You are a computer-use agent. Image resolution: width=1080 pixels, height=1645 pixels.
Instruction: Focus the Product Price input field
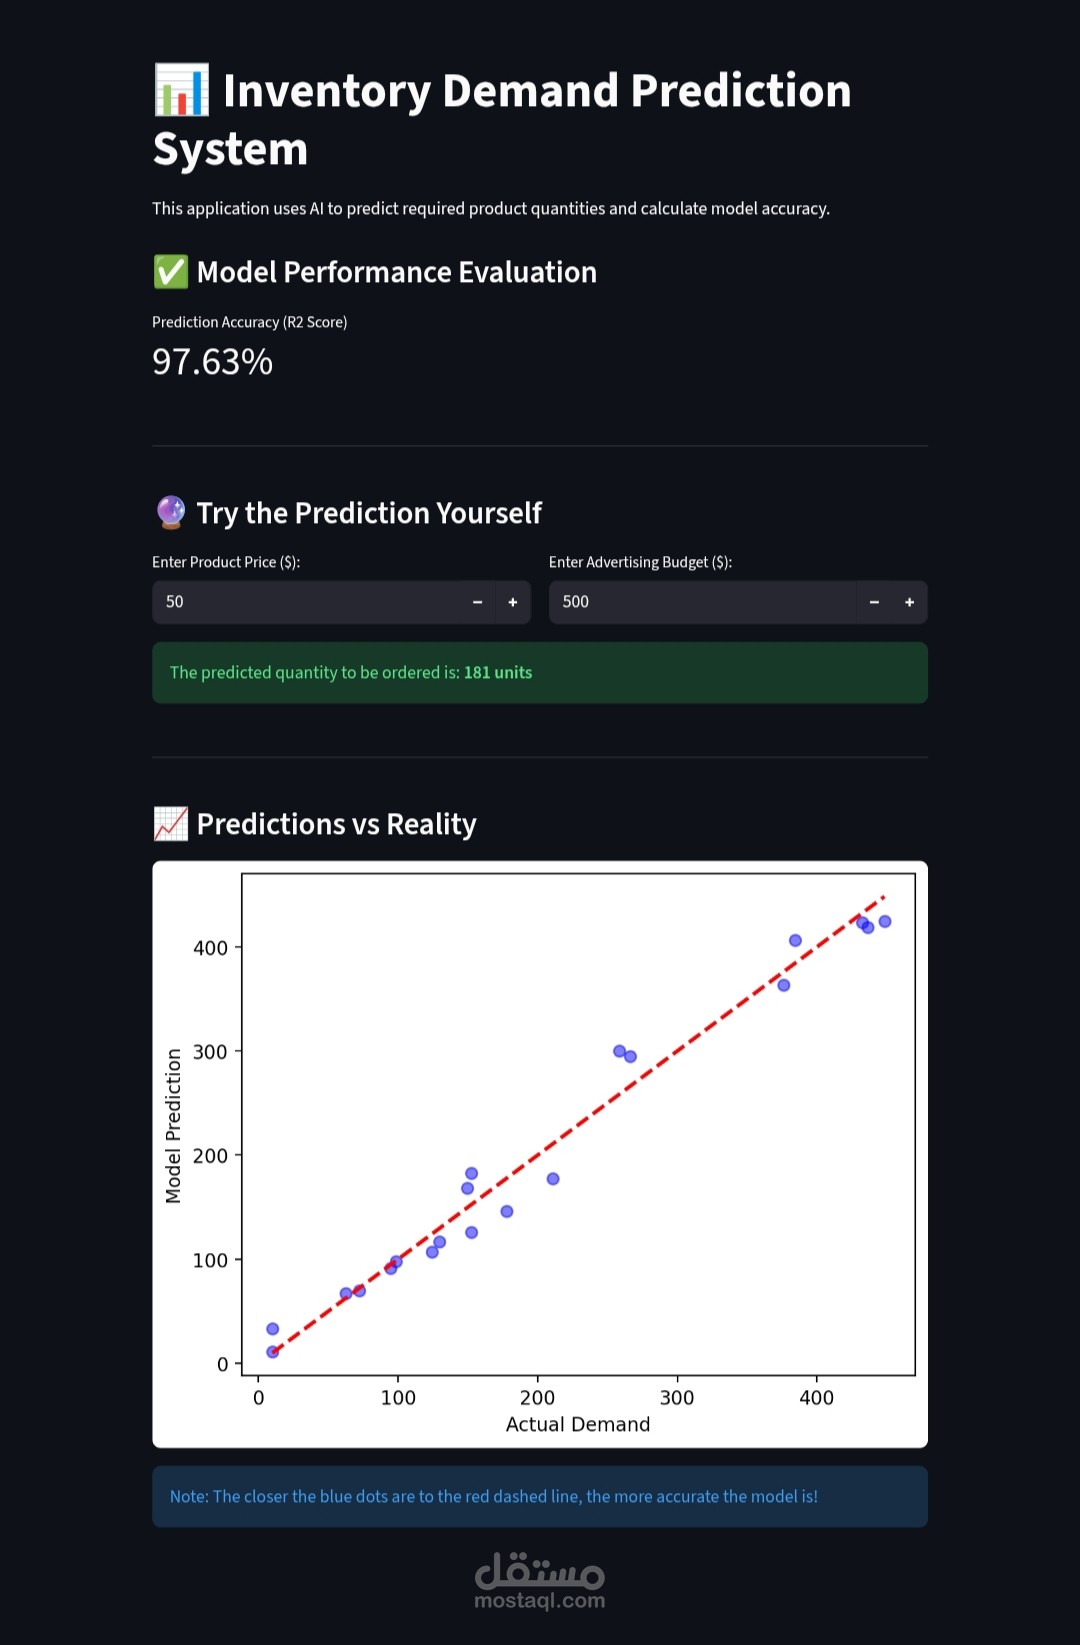click(310, 602)
